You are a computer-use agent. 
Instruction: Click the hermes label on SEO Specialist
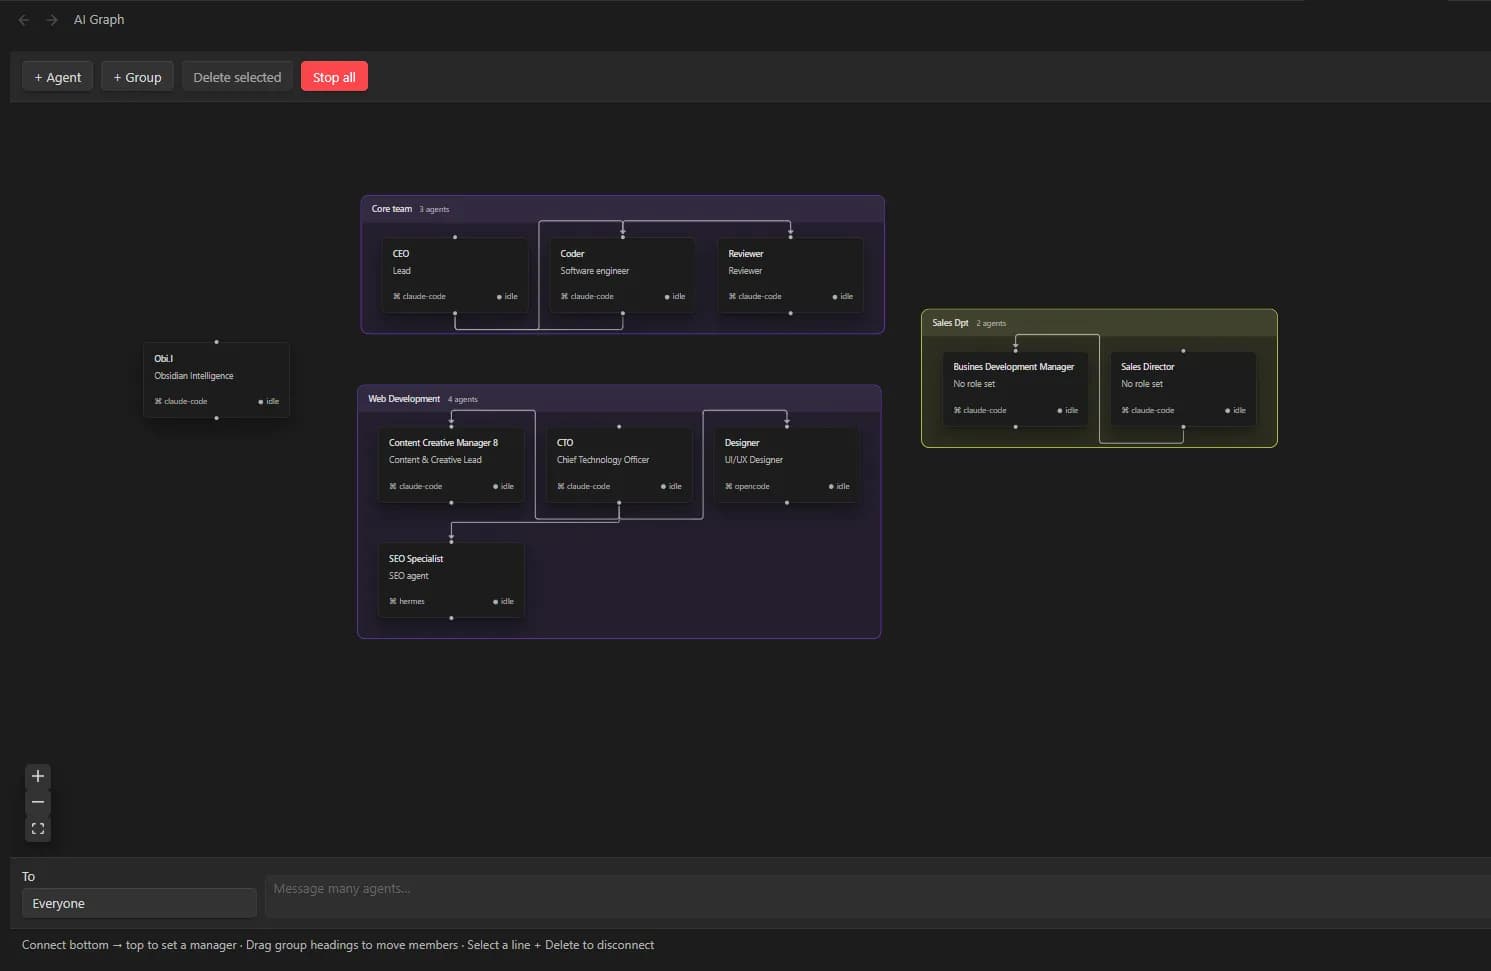click(x=407, y=601)
